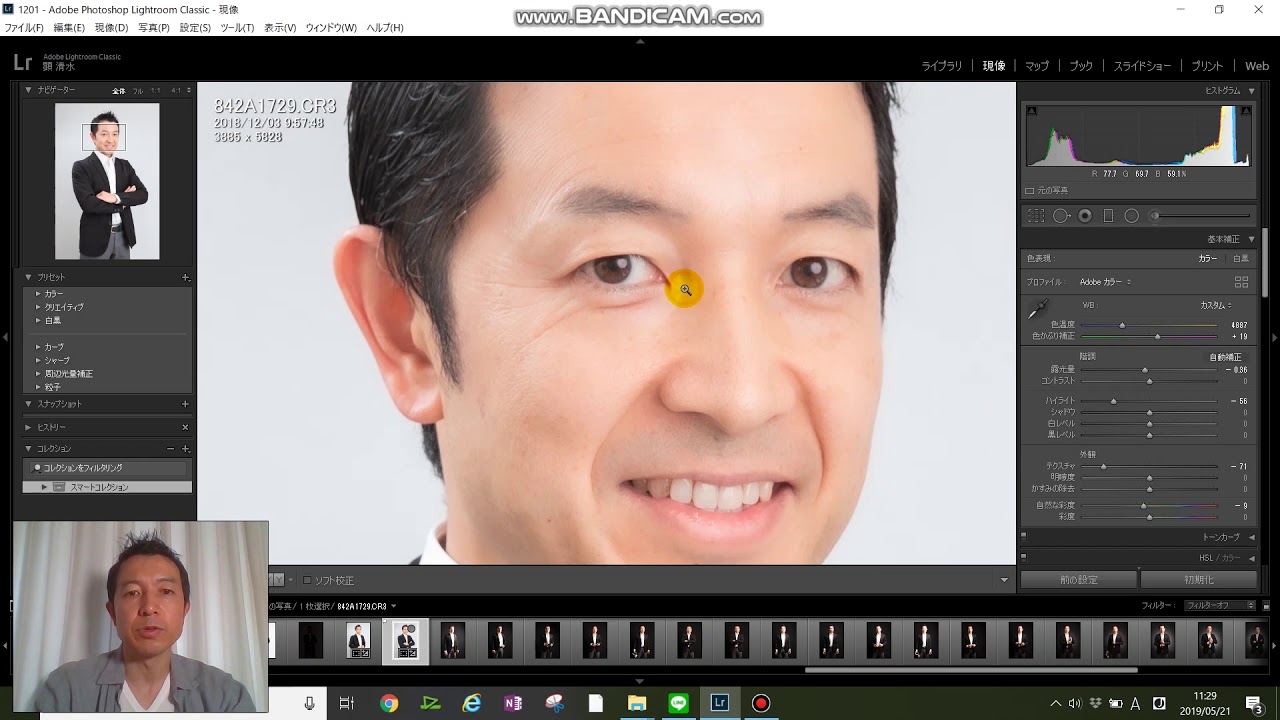Open LINE app from the taskbar
The width and height of the screenshot is (1280, 720).
coord(679,703)
